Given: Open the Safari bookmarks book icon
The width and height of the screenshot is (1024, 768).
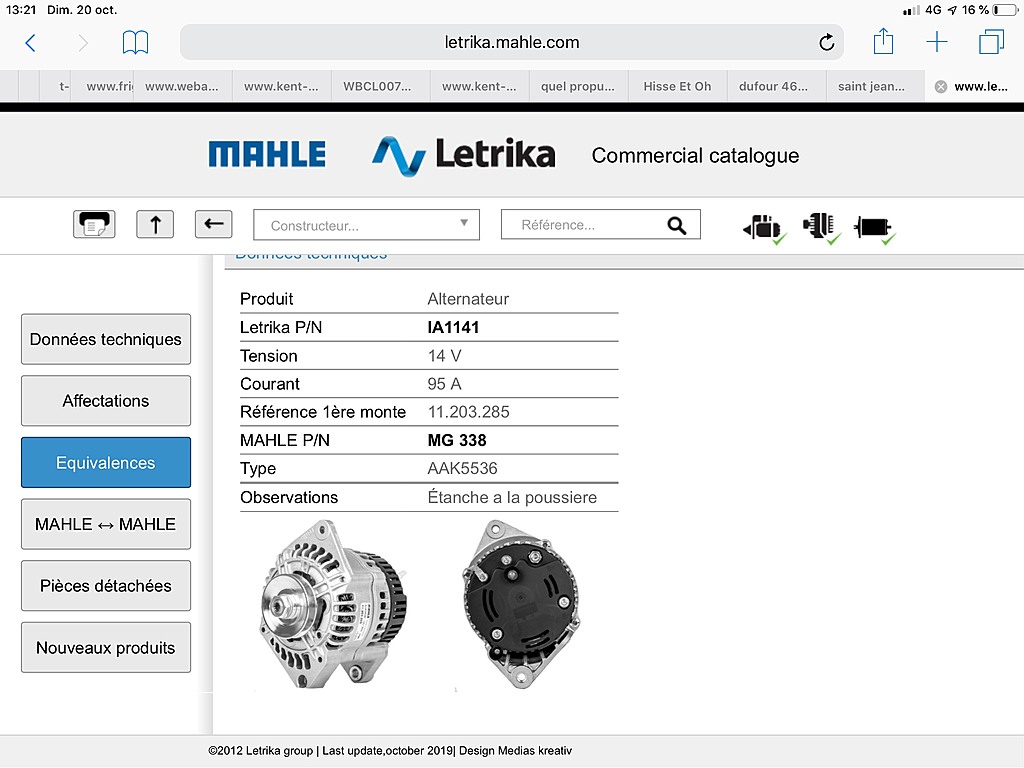Looking at the screenshot, I should [x=135, y=42].
